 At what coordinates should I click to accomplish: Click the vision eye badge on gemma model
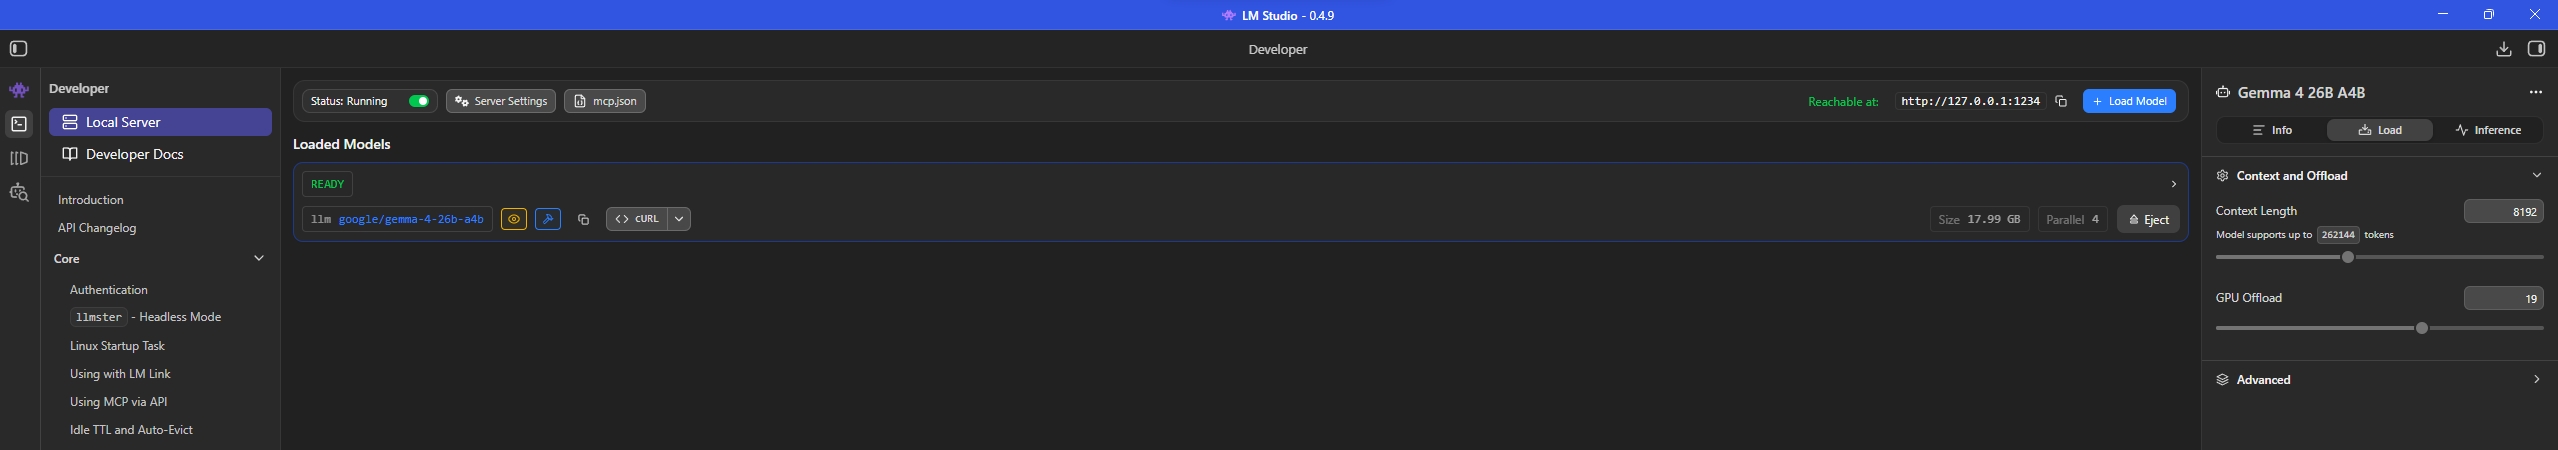514,219
